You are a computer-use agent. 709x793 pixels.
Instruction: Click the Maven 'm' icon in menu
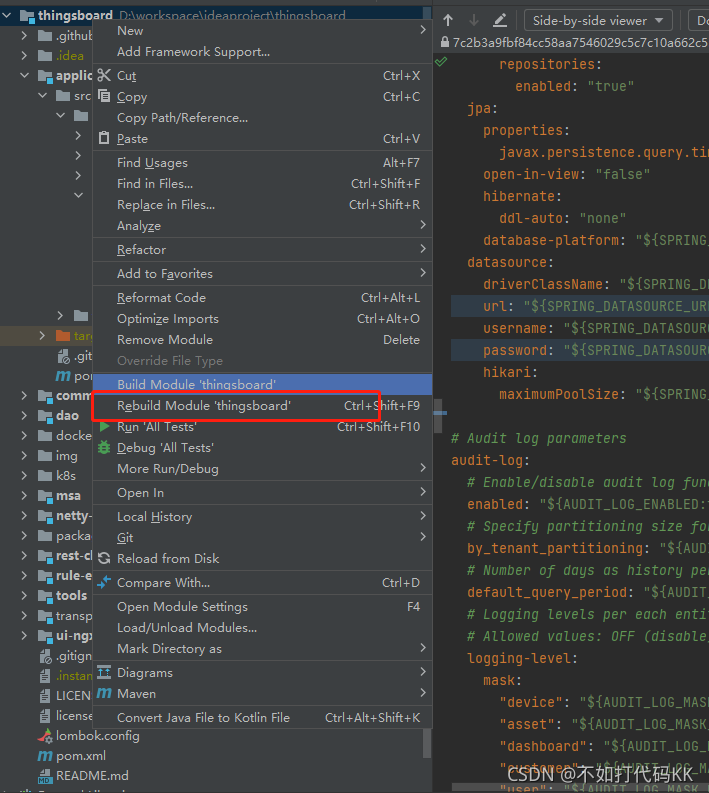point(104,693)
